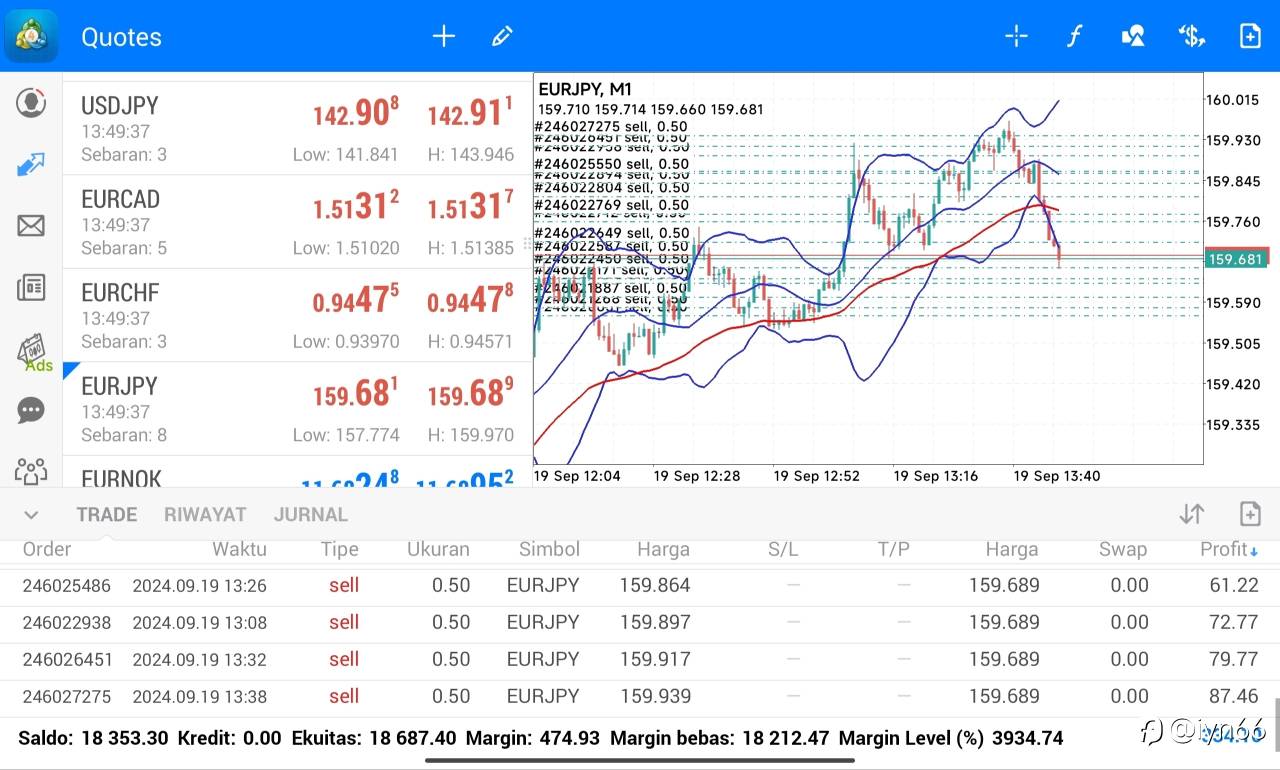The height and width of the screenshot is (770, 1280).
Task: Click open price 159.864
Action: [x=655, y=585]
